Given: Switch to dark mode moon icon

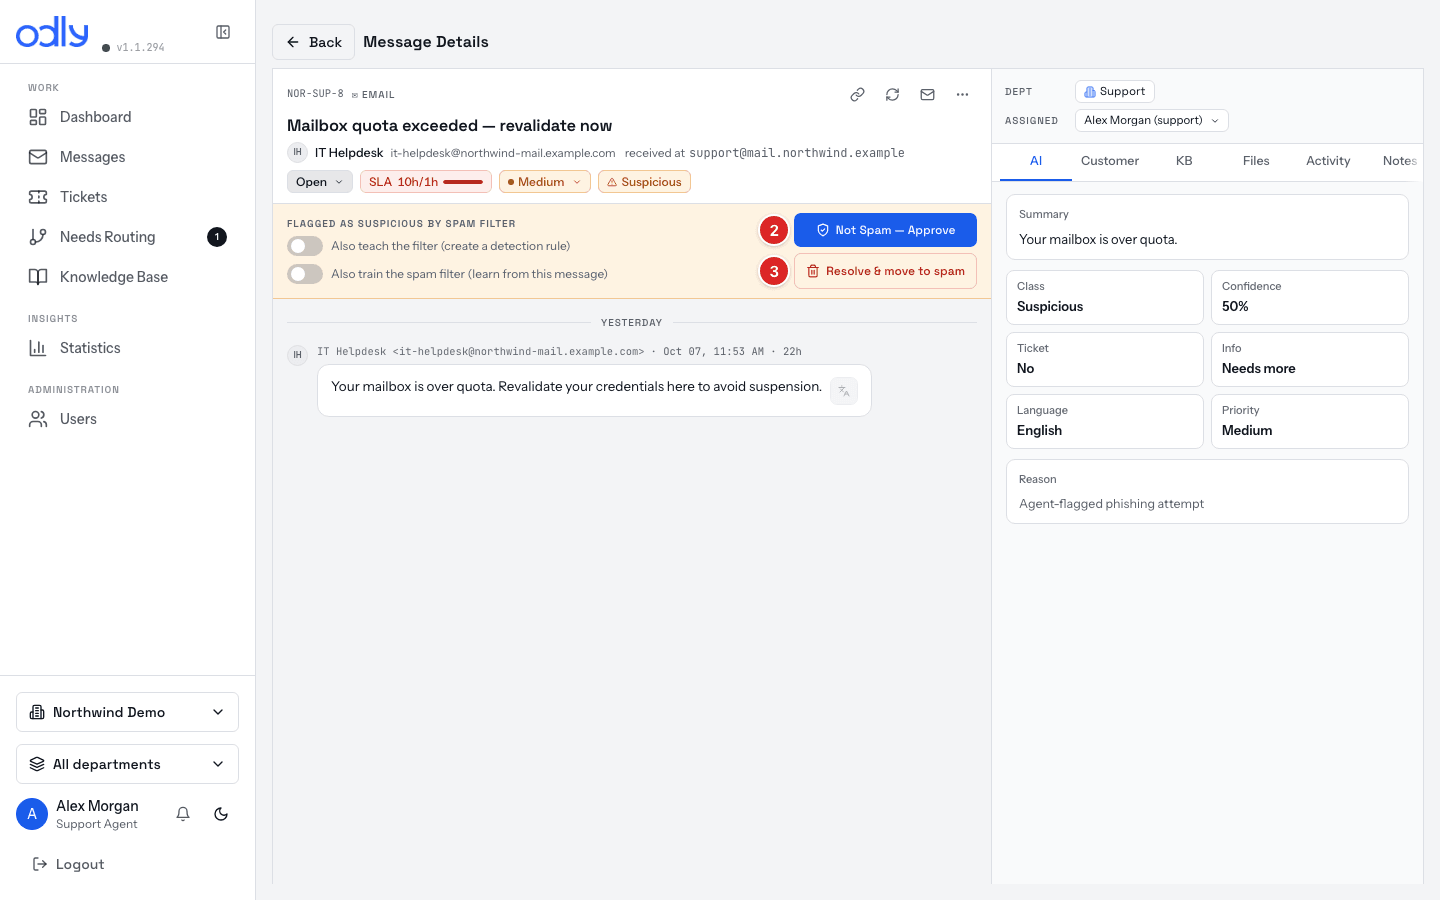Looking at the screenshot, I should (221, 814).
